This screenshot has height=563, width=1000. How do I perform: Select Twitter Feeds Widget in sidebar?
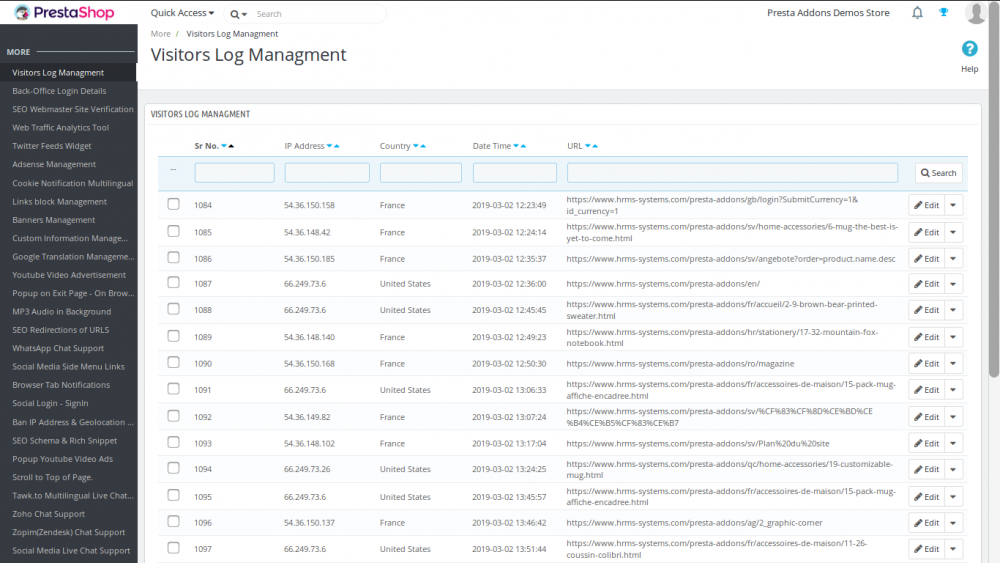(x=52, y=146)
